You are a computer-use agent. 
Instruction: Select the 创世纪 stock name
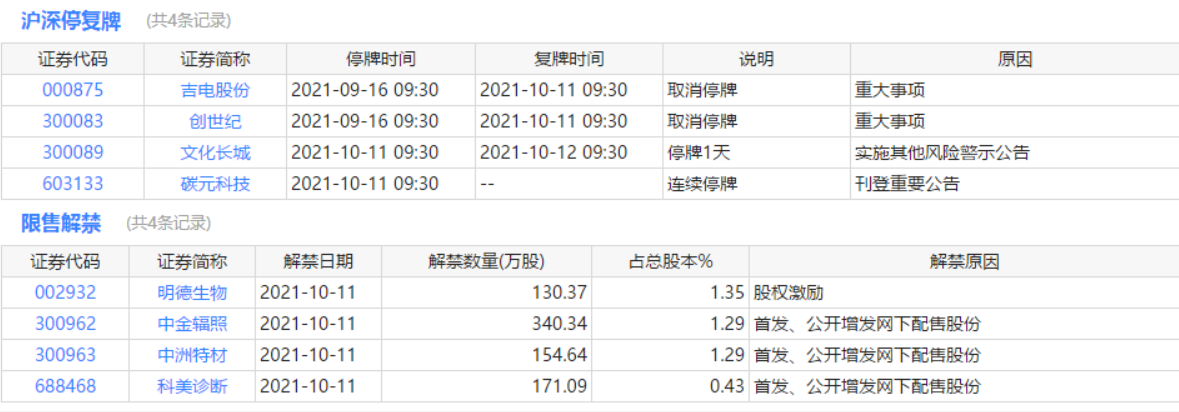pyautogui.click(x=215, y=122)
